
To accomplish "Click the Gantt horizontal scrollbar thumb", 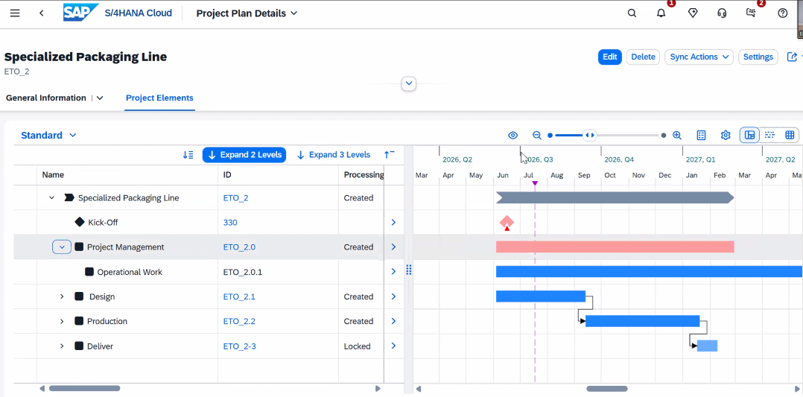I will click(607, 389).
